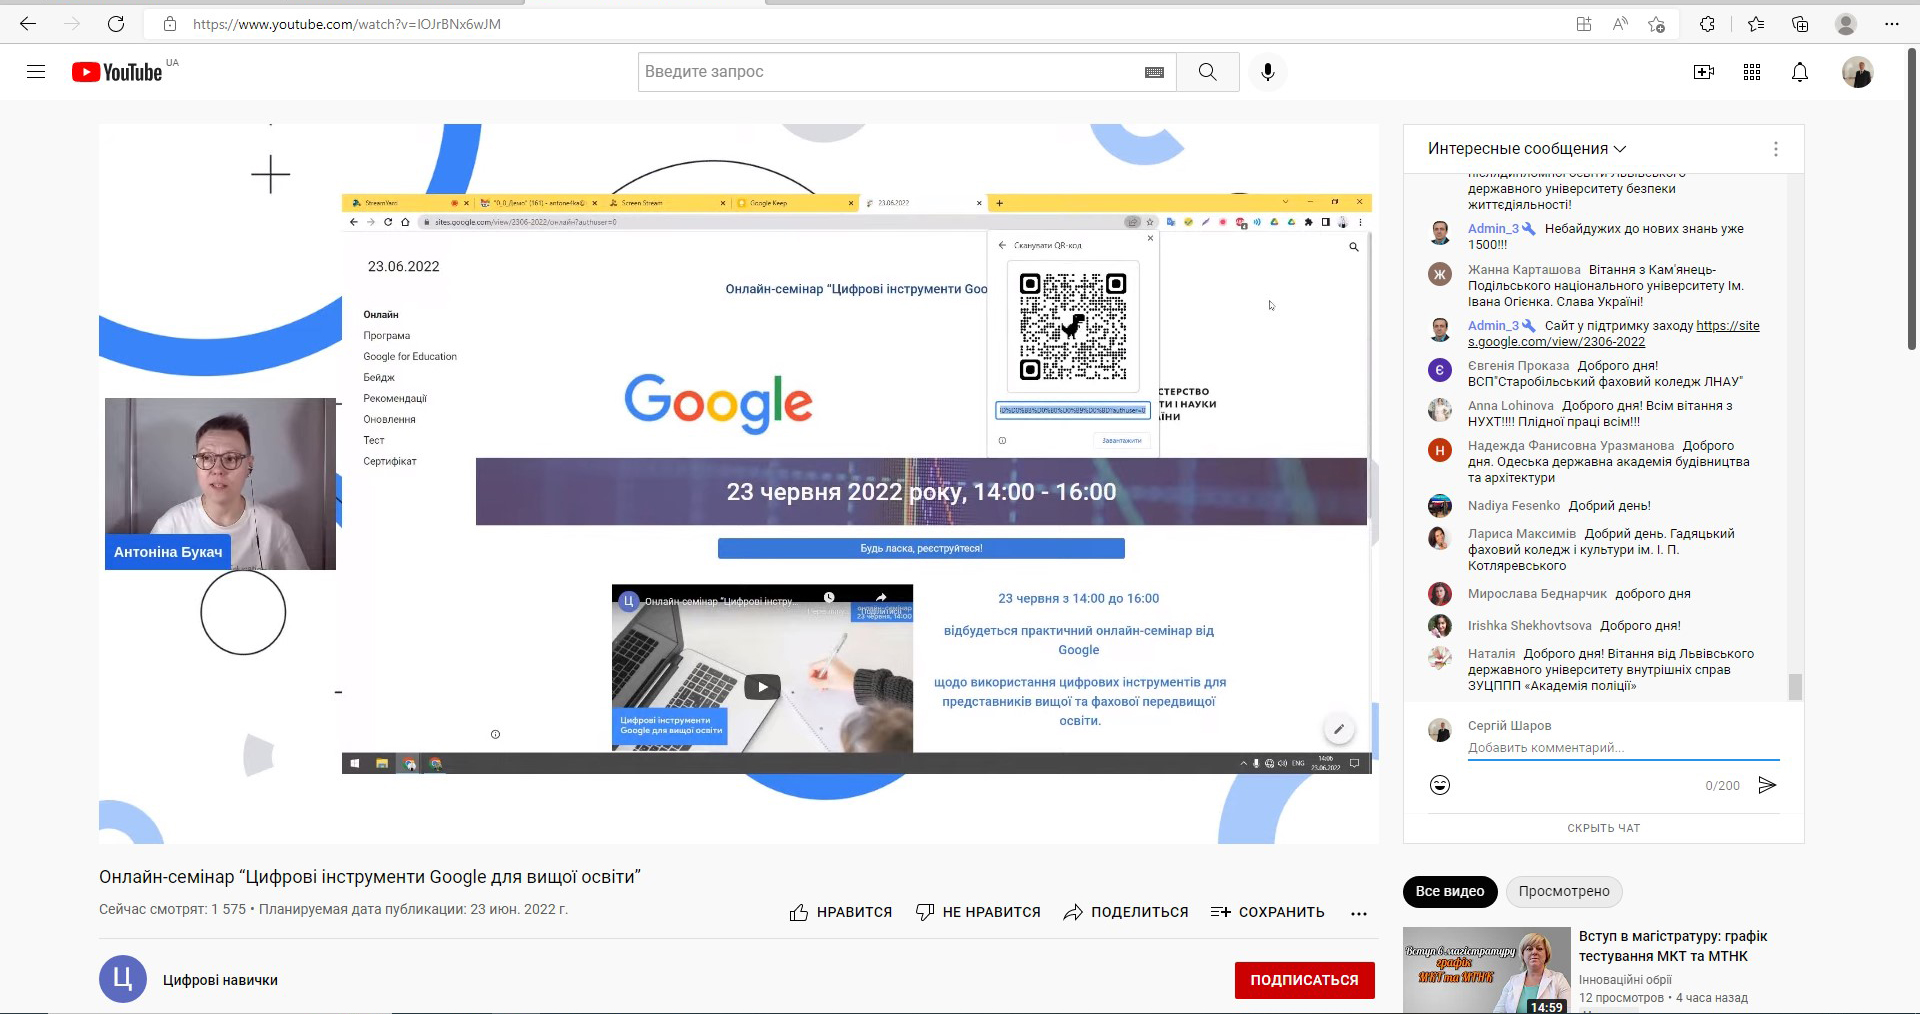Viewport: 1920px width, 1014px height.
Task: Click the Антоніна Букач webcam overlay
Action: click(220, 484)
